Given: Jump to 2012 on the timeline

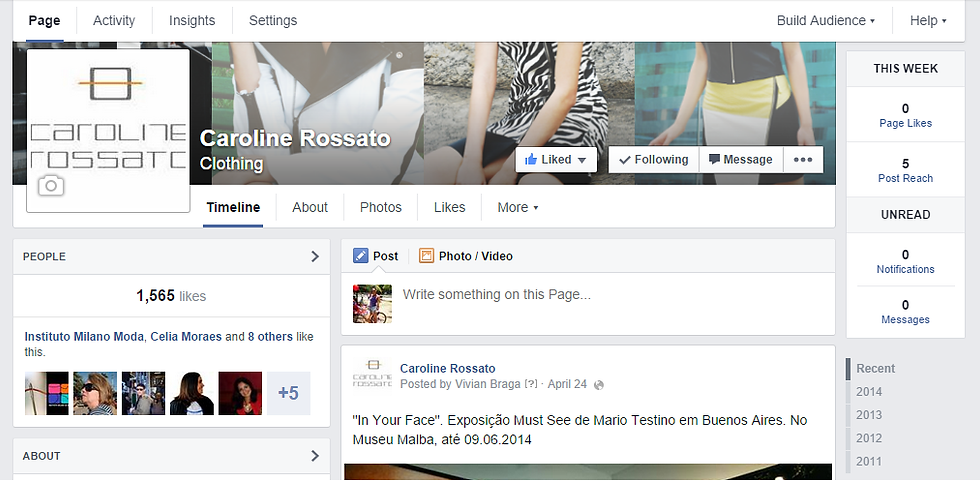Looking at the screenshot, I should [x=869, y=438].
